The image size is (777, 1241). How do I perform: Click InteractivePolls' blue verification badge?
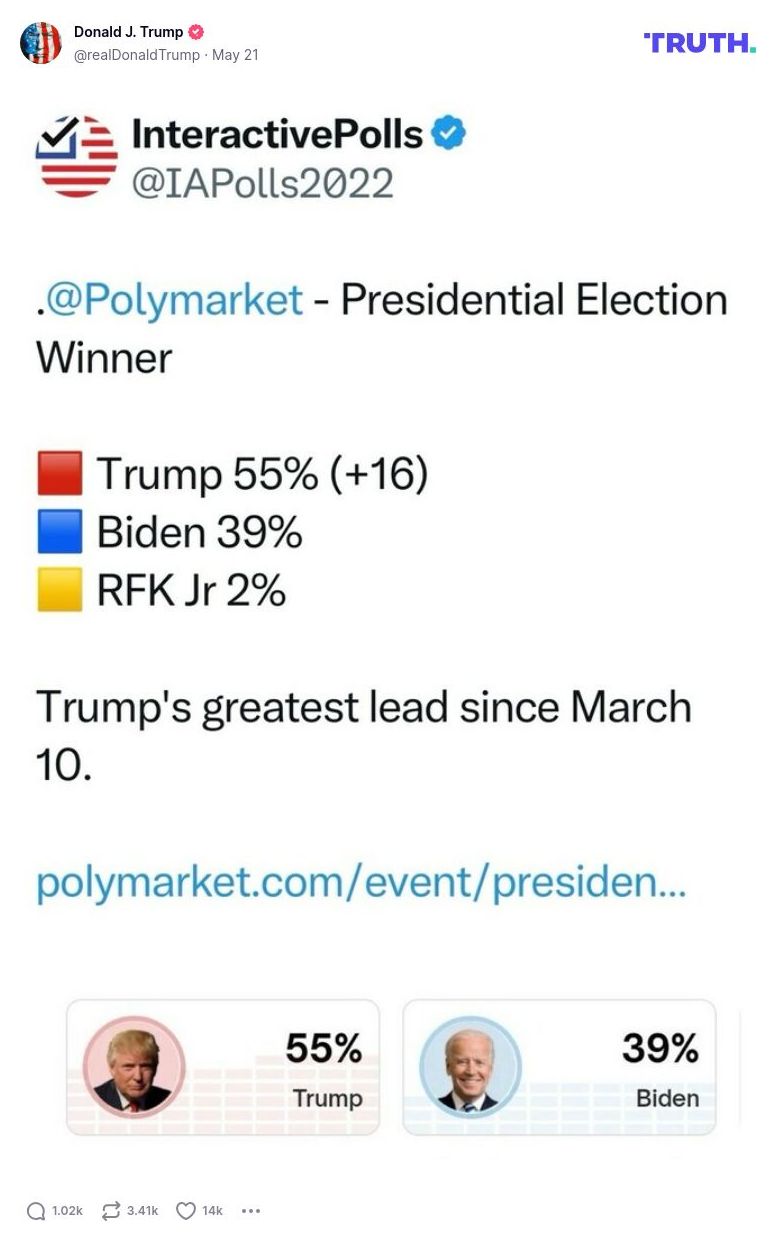447,132
